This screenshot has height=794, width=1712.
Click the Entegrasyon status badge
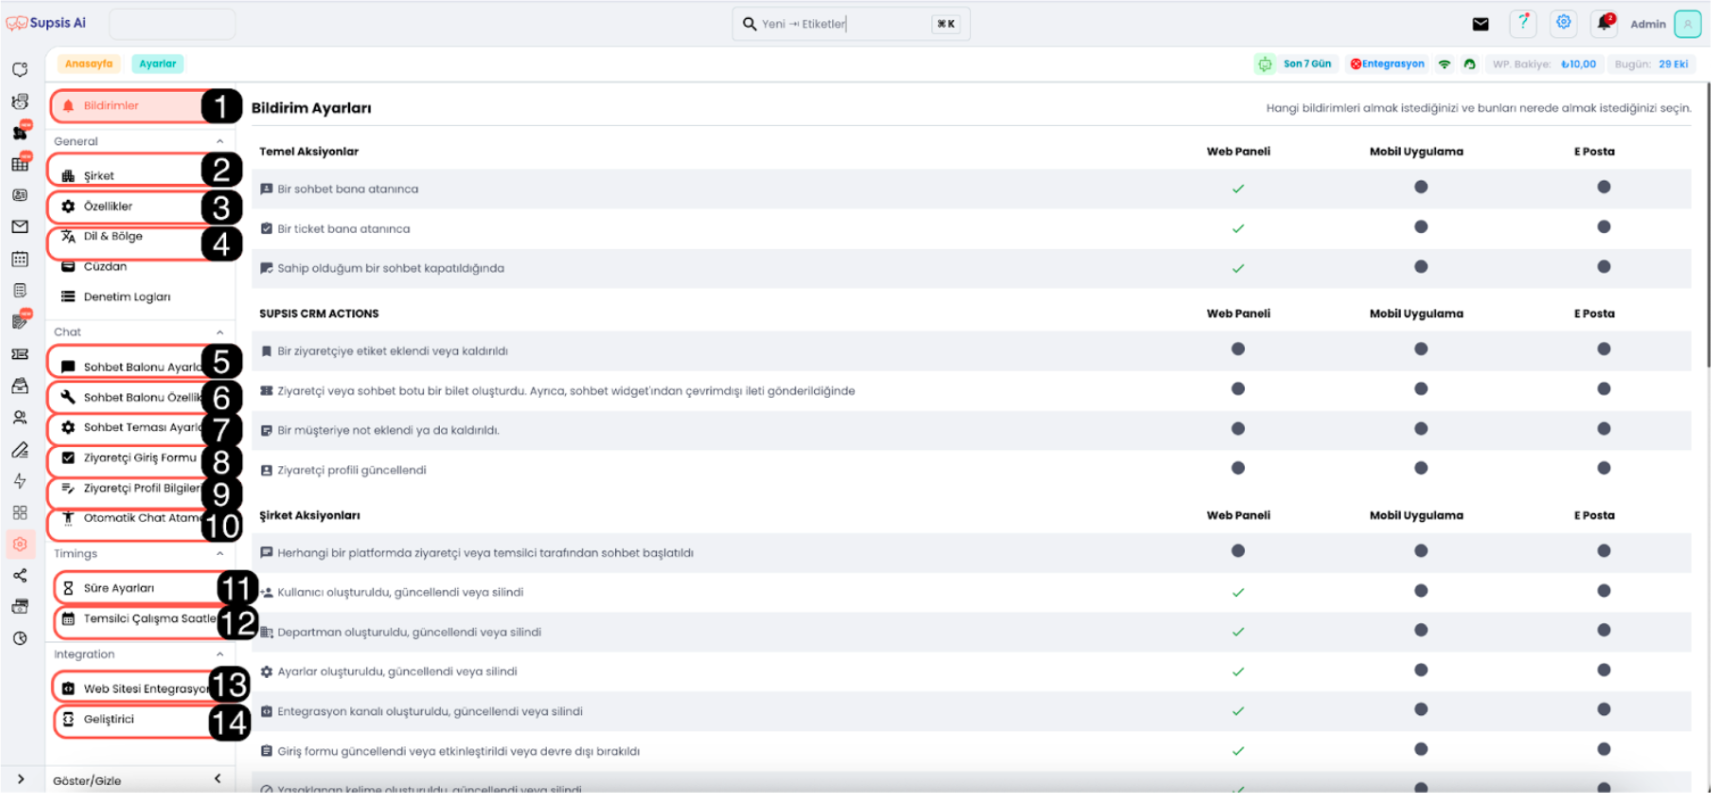click(x=1387, y=64)
